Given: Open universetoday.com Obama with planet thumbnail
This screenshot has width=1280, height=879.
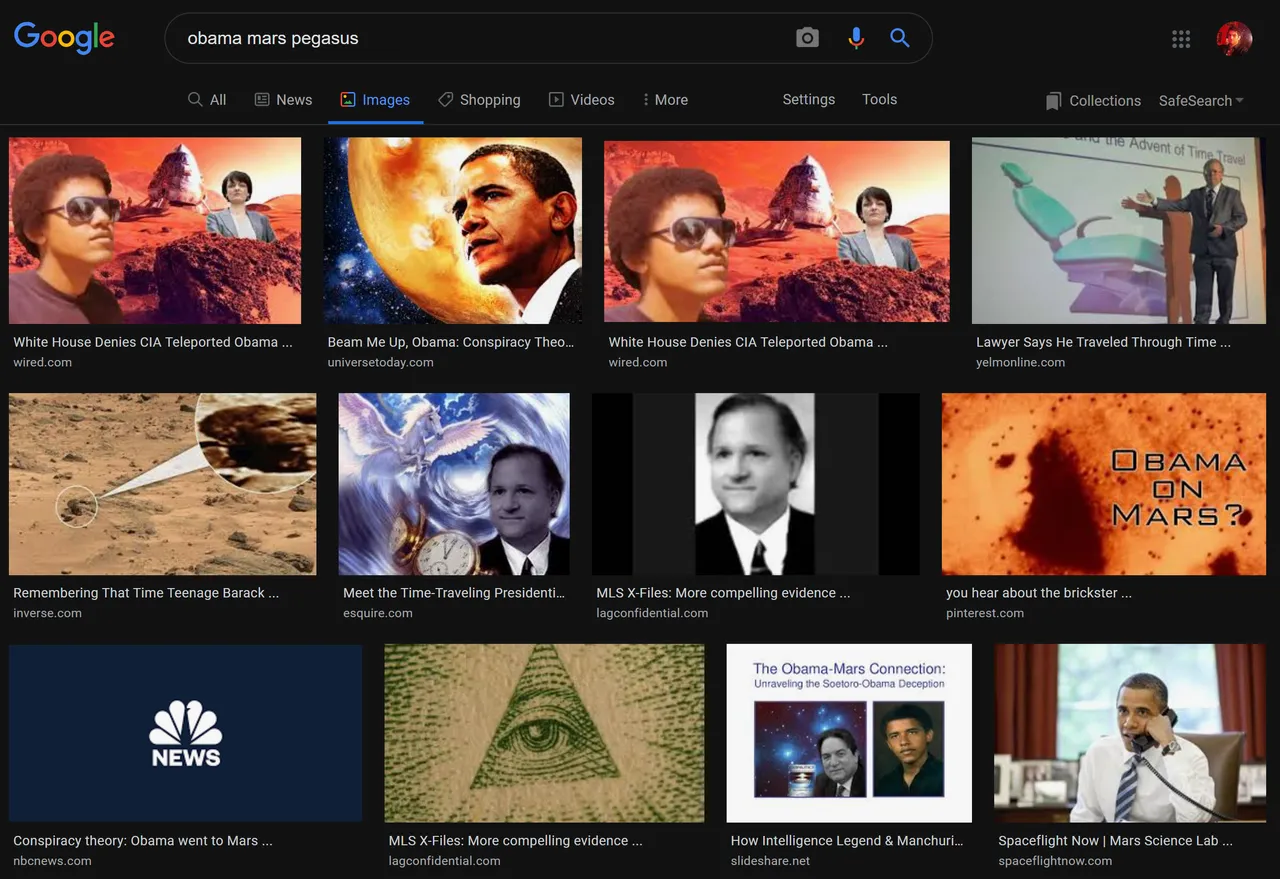Looking at the screenshot, I should (x=453, y=231).
